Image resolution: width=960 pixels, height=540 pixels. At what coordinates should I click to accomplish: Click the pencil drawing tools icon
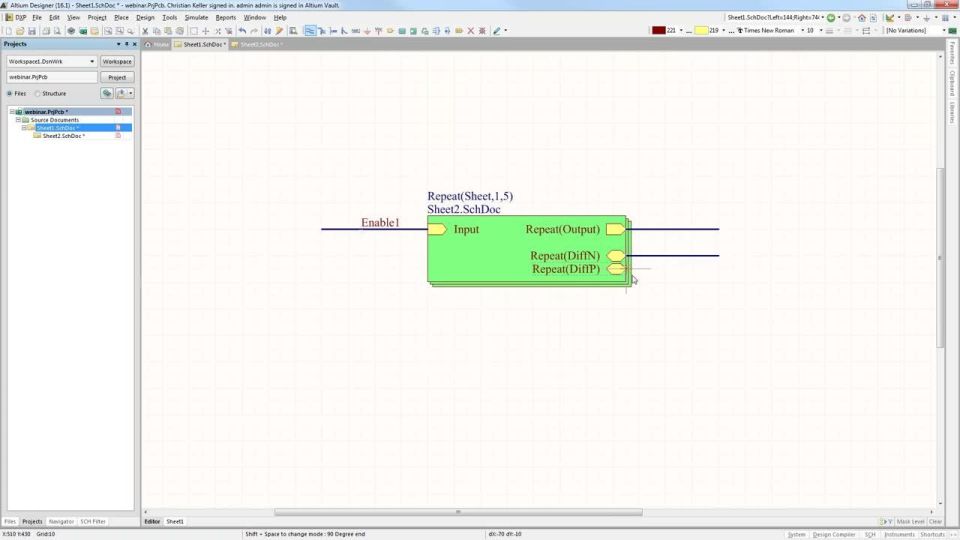[x=497, y=31]
